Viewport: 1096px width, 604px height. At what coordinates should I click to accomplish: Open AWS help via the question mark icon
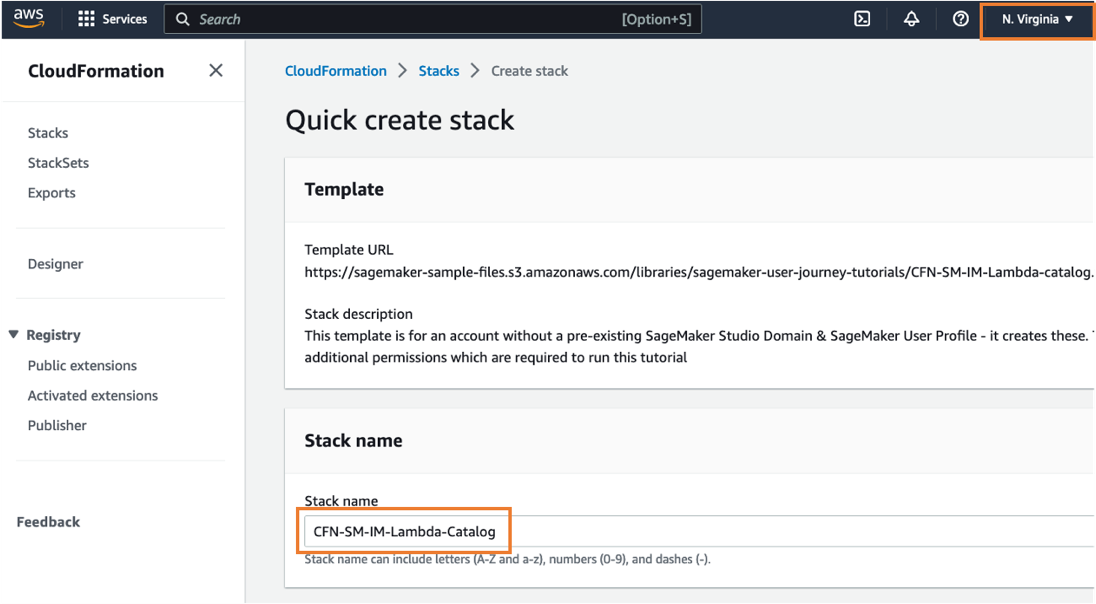coord(960,18)
